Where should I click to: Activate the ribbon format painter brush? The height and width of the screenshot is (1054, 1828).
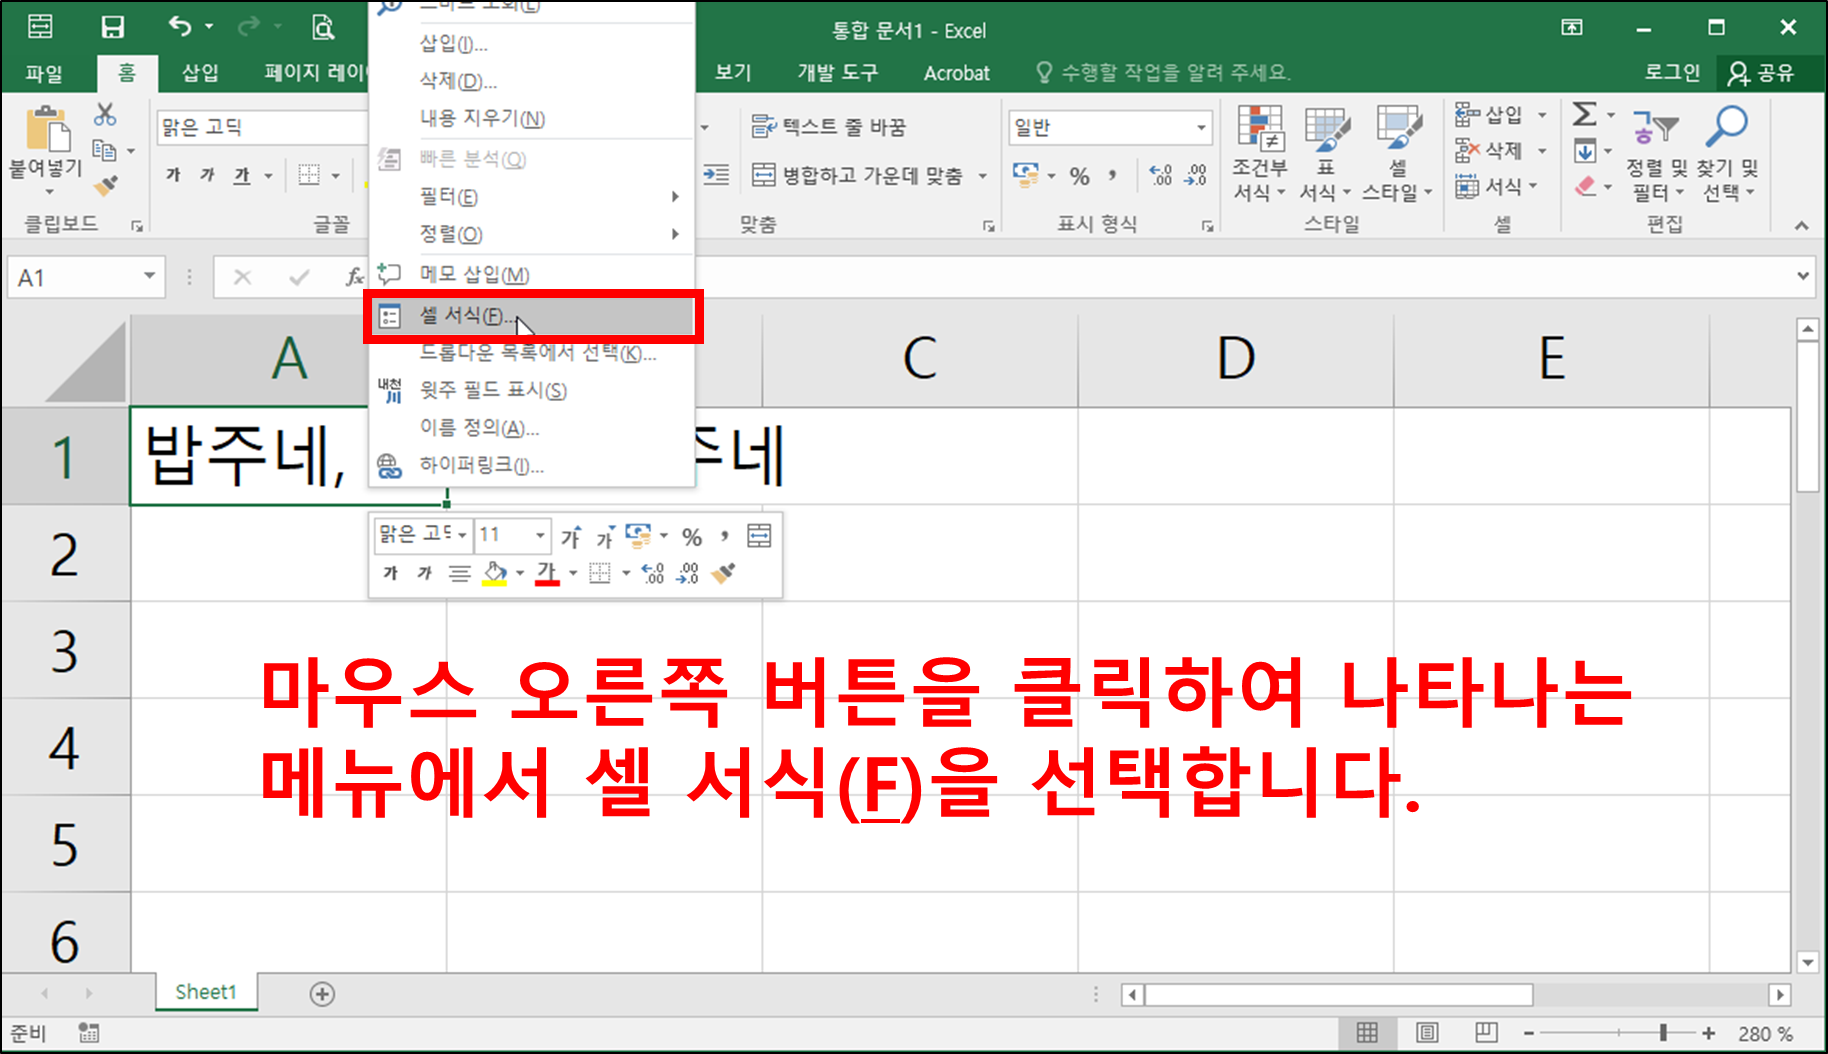coord(105,185)
